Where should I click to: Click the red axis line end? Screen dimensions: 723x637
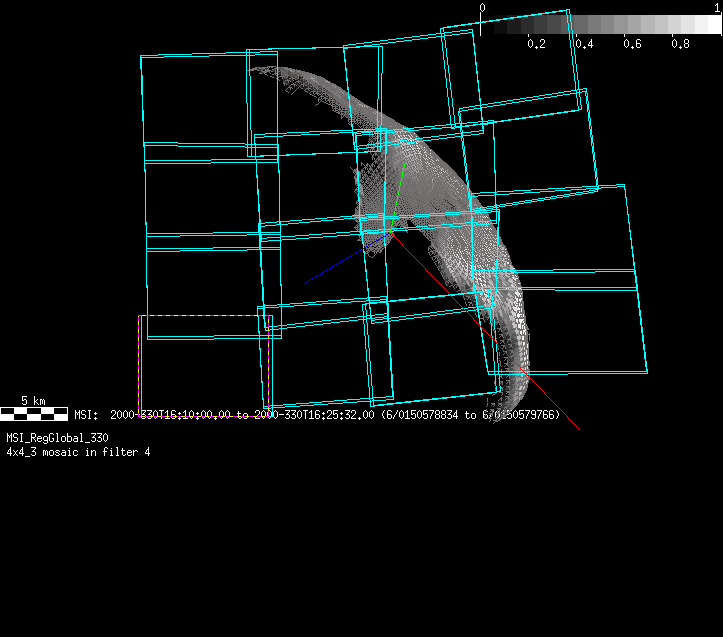coord(577,428)
